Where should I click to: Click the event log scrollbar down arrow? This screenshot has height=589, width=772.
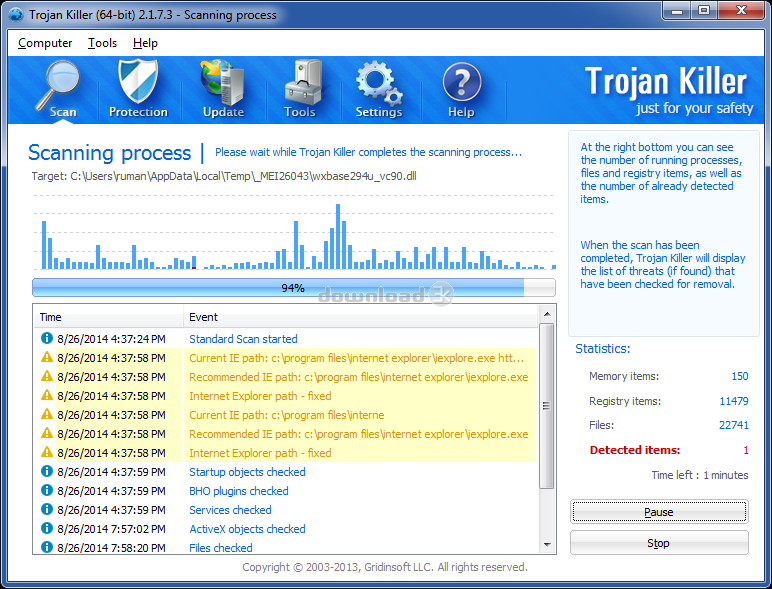pyautogui.click(x=547, y=545)
